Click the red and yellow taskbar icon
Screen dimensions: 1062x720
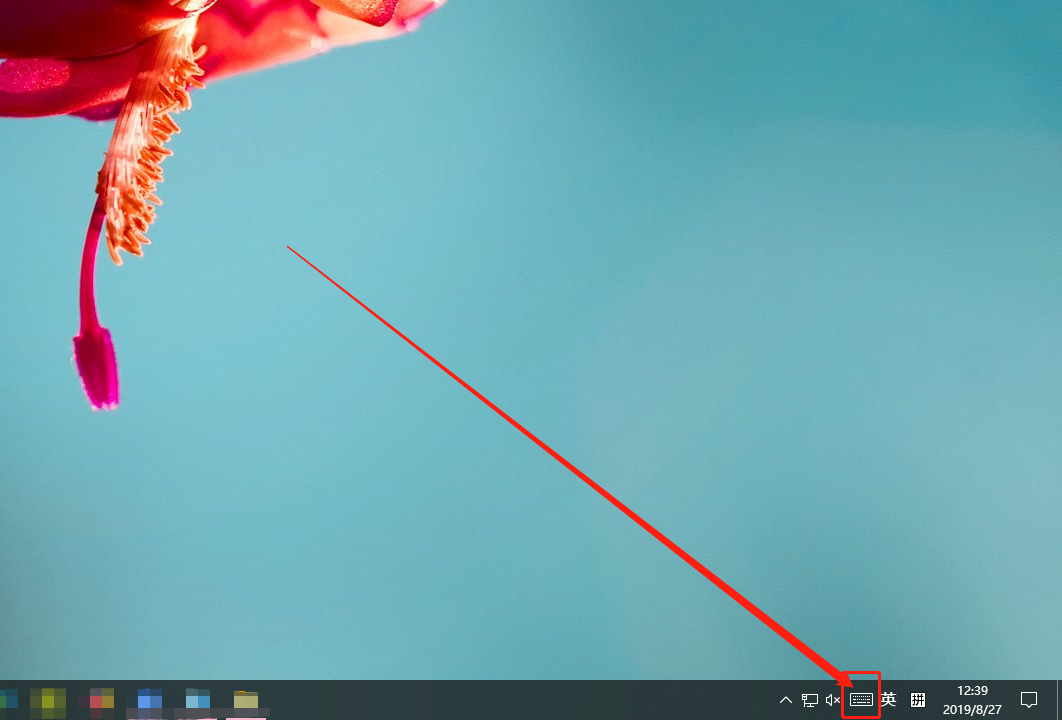click(x=100, y=699)
